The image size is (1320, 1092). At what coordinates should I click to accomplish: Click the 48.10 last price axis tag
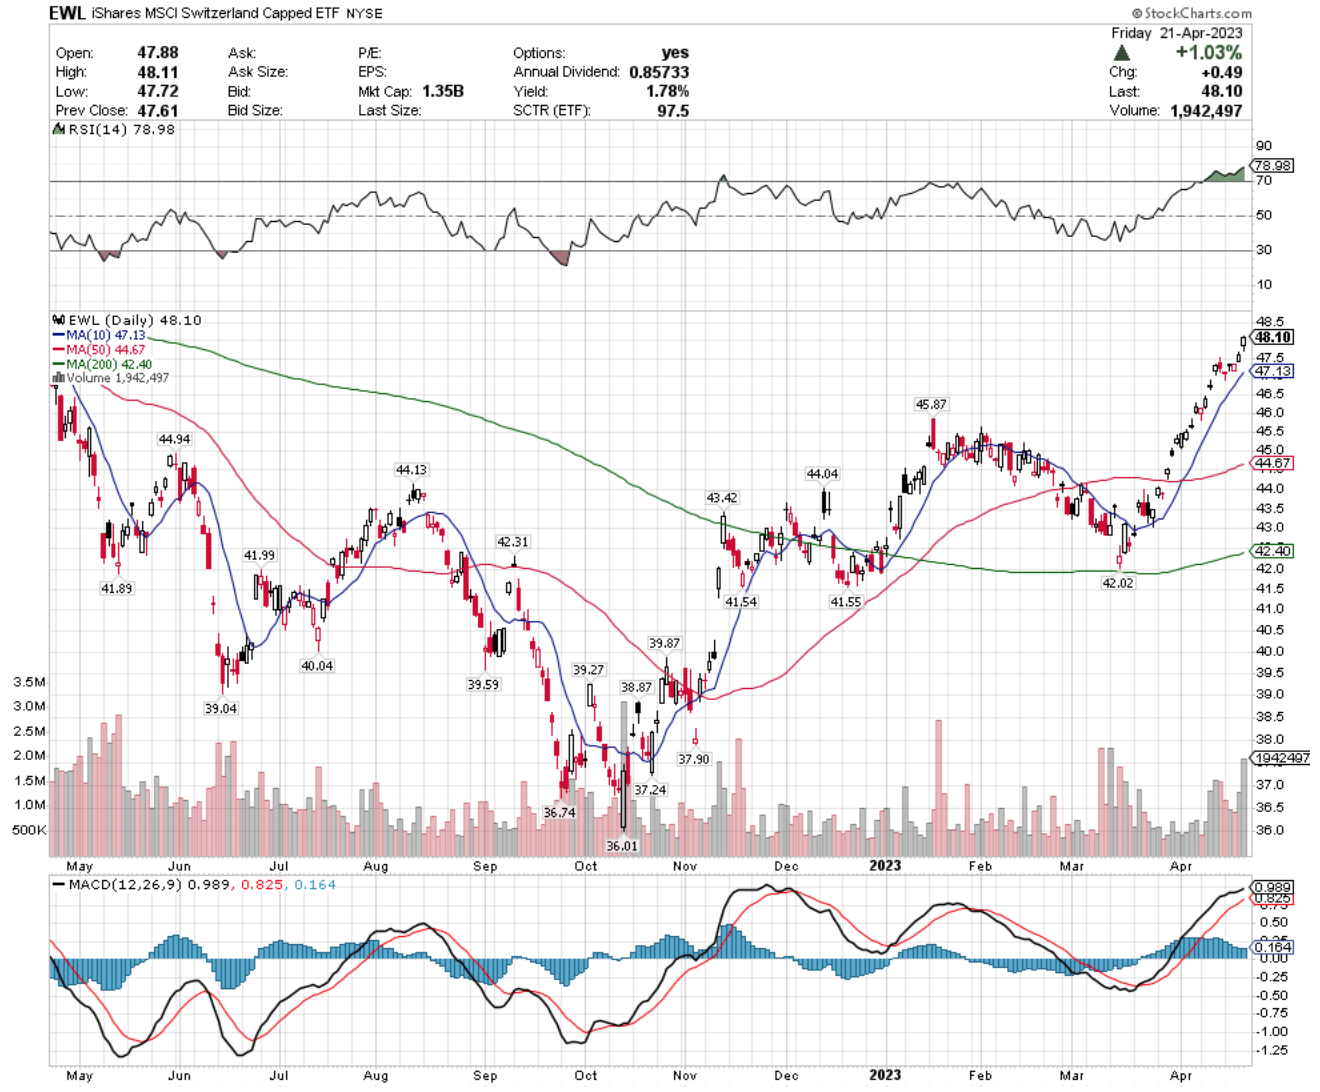(x=1273, y=337)
